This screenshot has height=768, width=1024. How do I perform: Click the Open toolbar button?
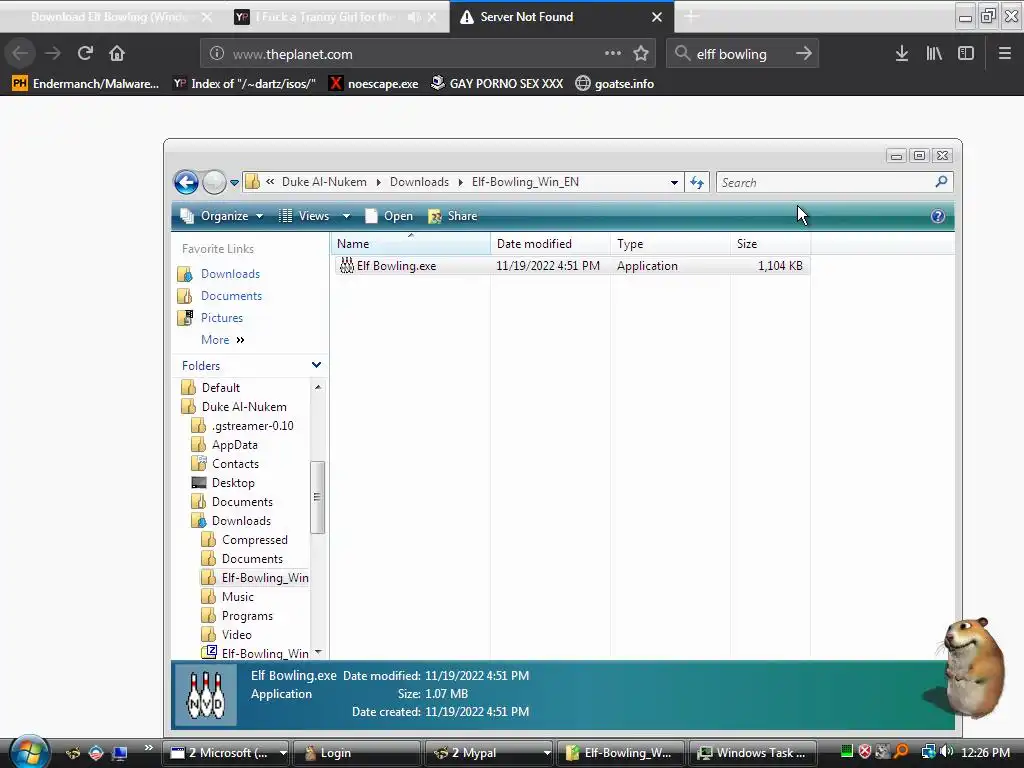389,216
